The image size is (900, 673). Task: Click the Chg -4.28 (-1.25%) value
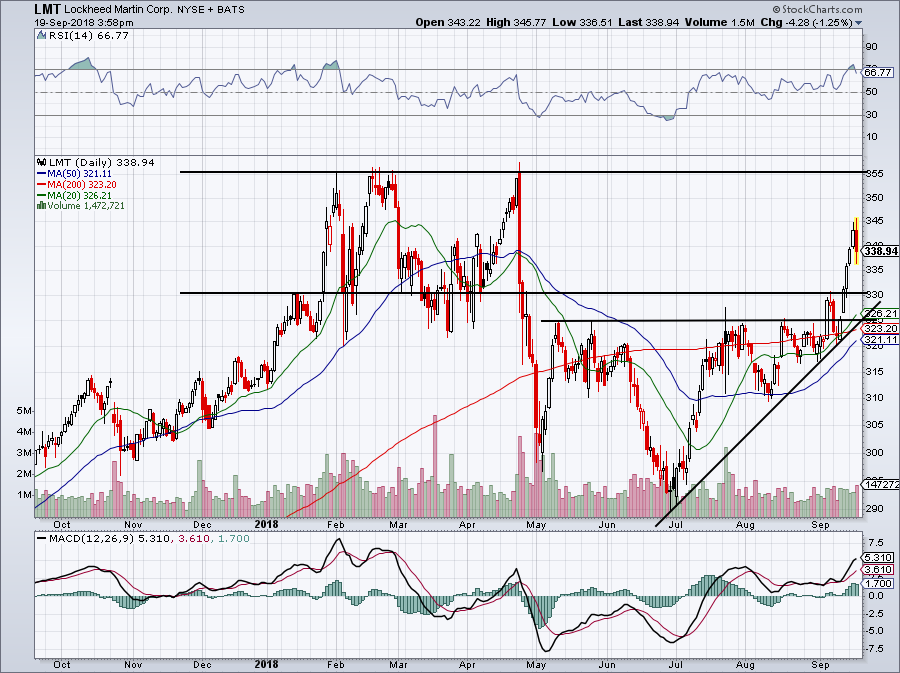pos(807,22)
